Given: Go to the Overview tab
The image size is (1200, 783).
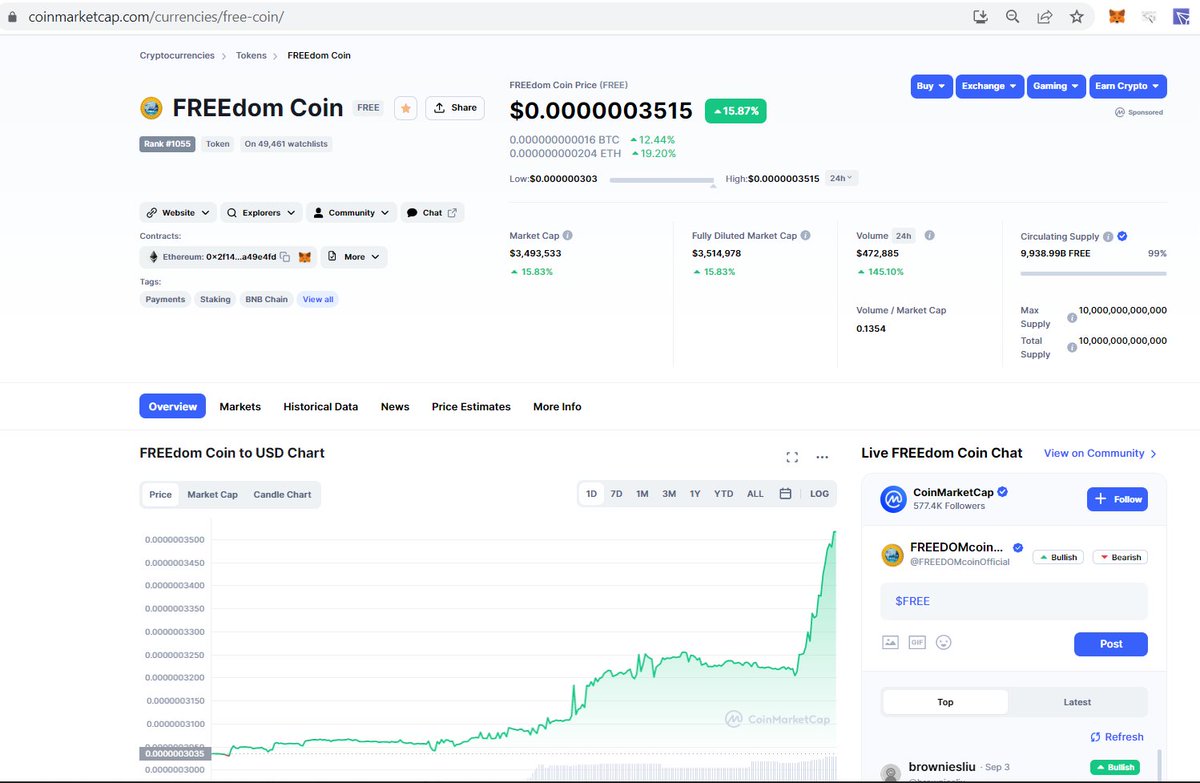Looking at the screenshot, I should click(x=173, y=406).
